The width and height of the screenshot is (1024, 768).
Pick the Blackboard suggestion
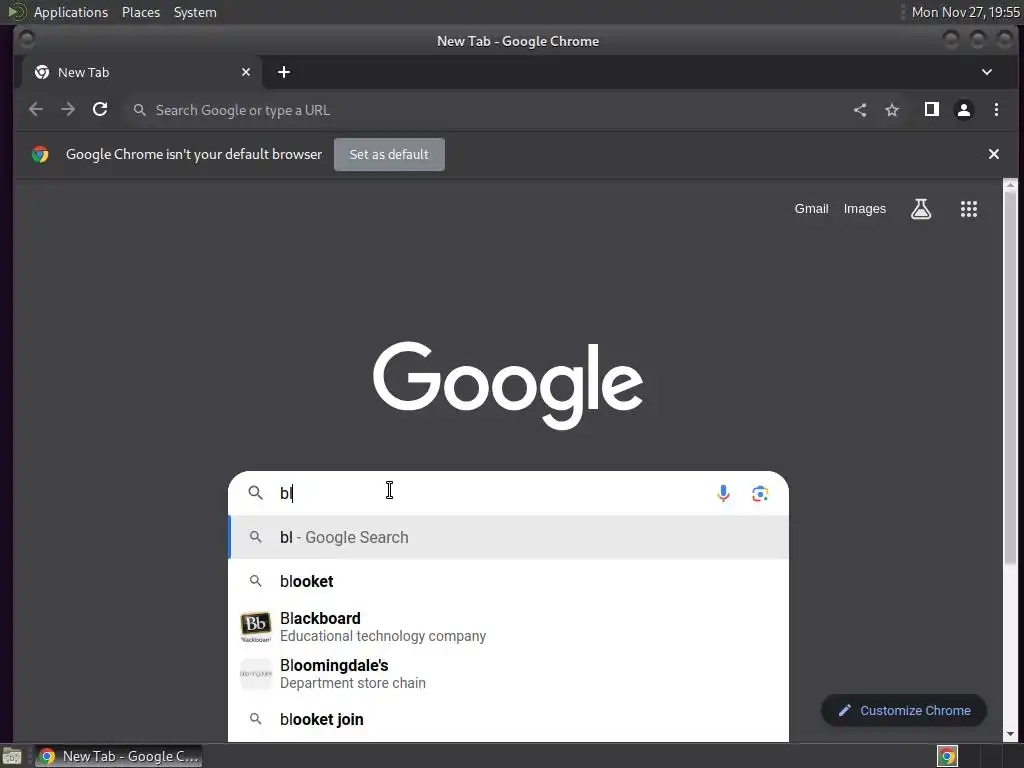coord(509,627)
